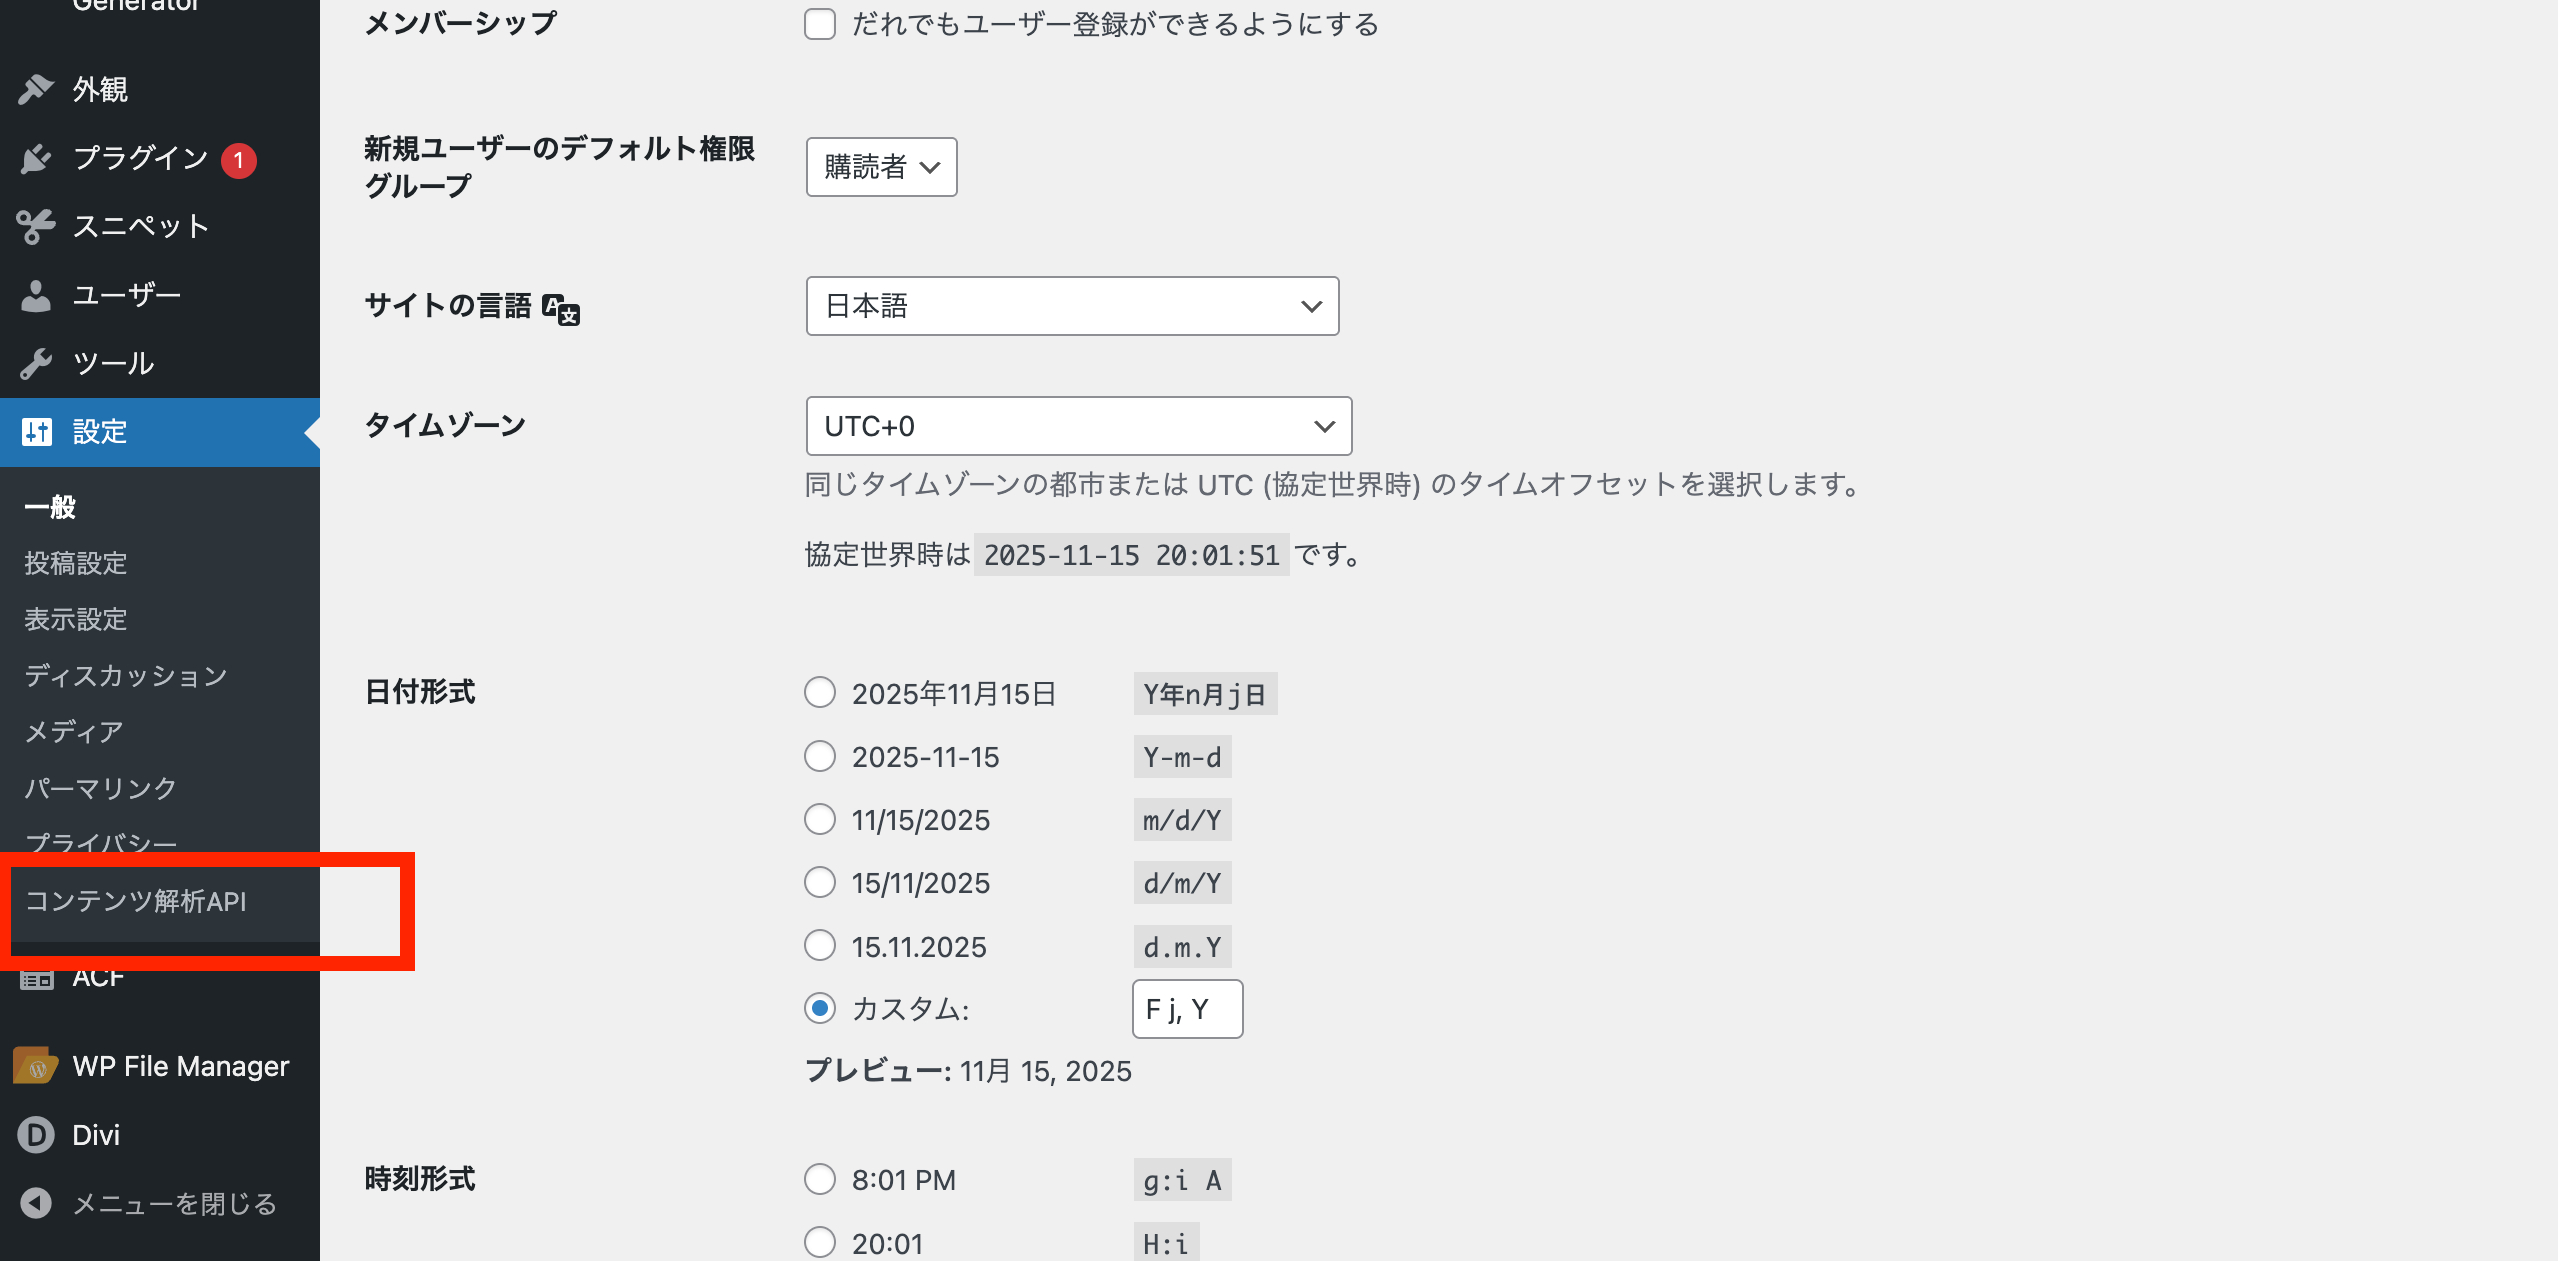
Task: Expand the サイトの言語 language dropdown
Action: (1071, 306)
